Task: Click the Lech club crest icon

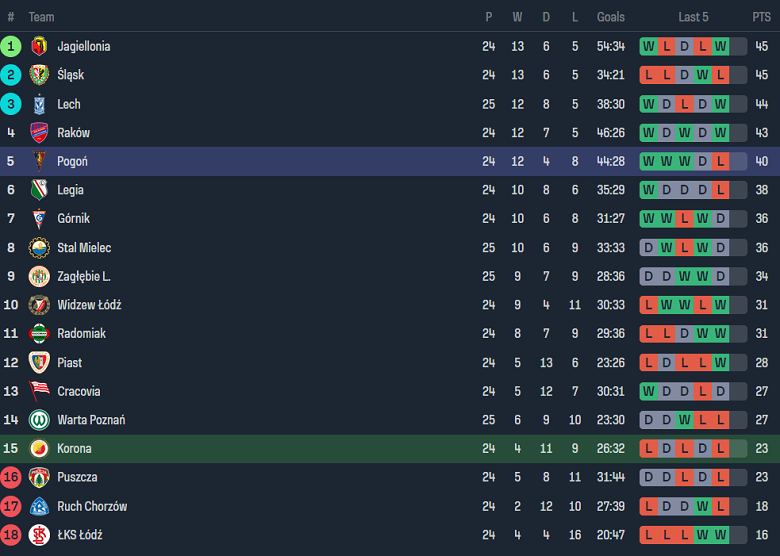Action: click(x=39, y=104)
